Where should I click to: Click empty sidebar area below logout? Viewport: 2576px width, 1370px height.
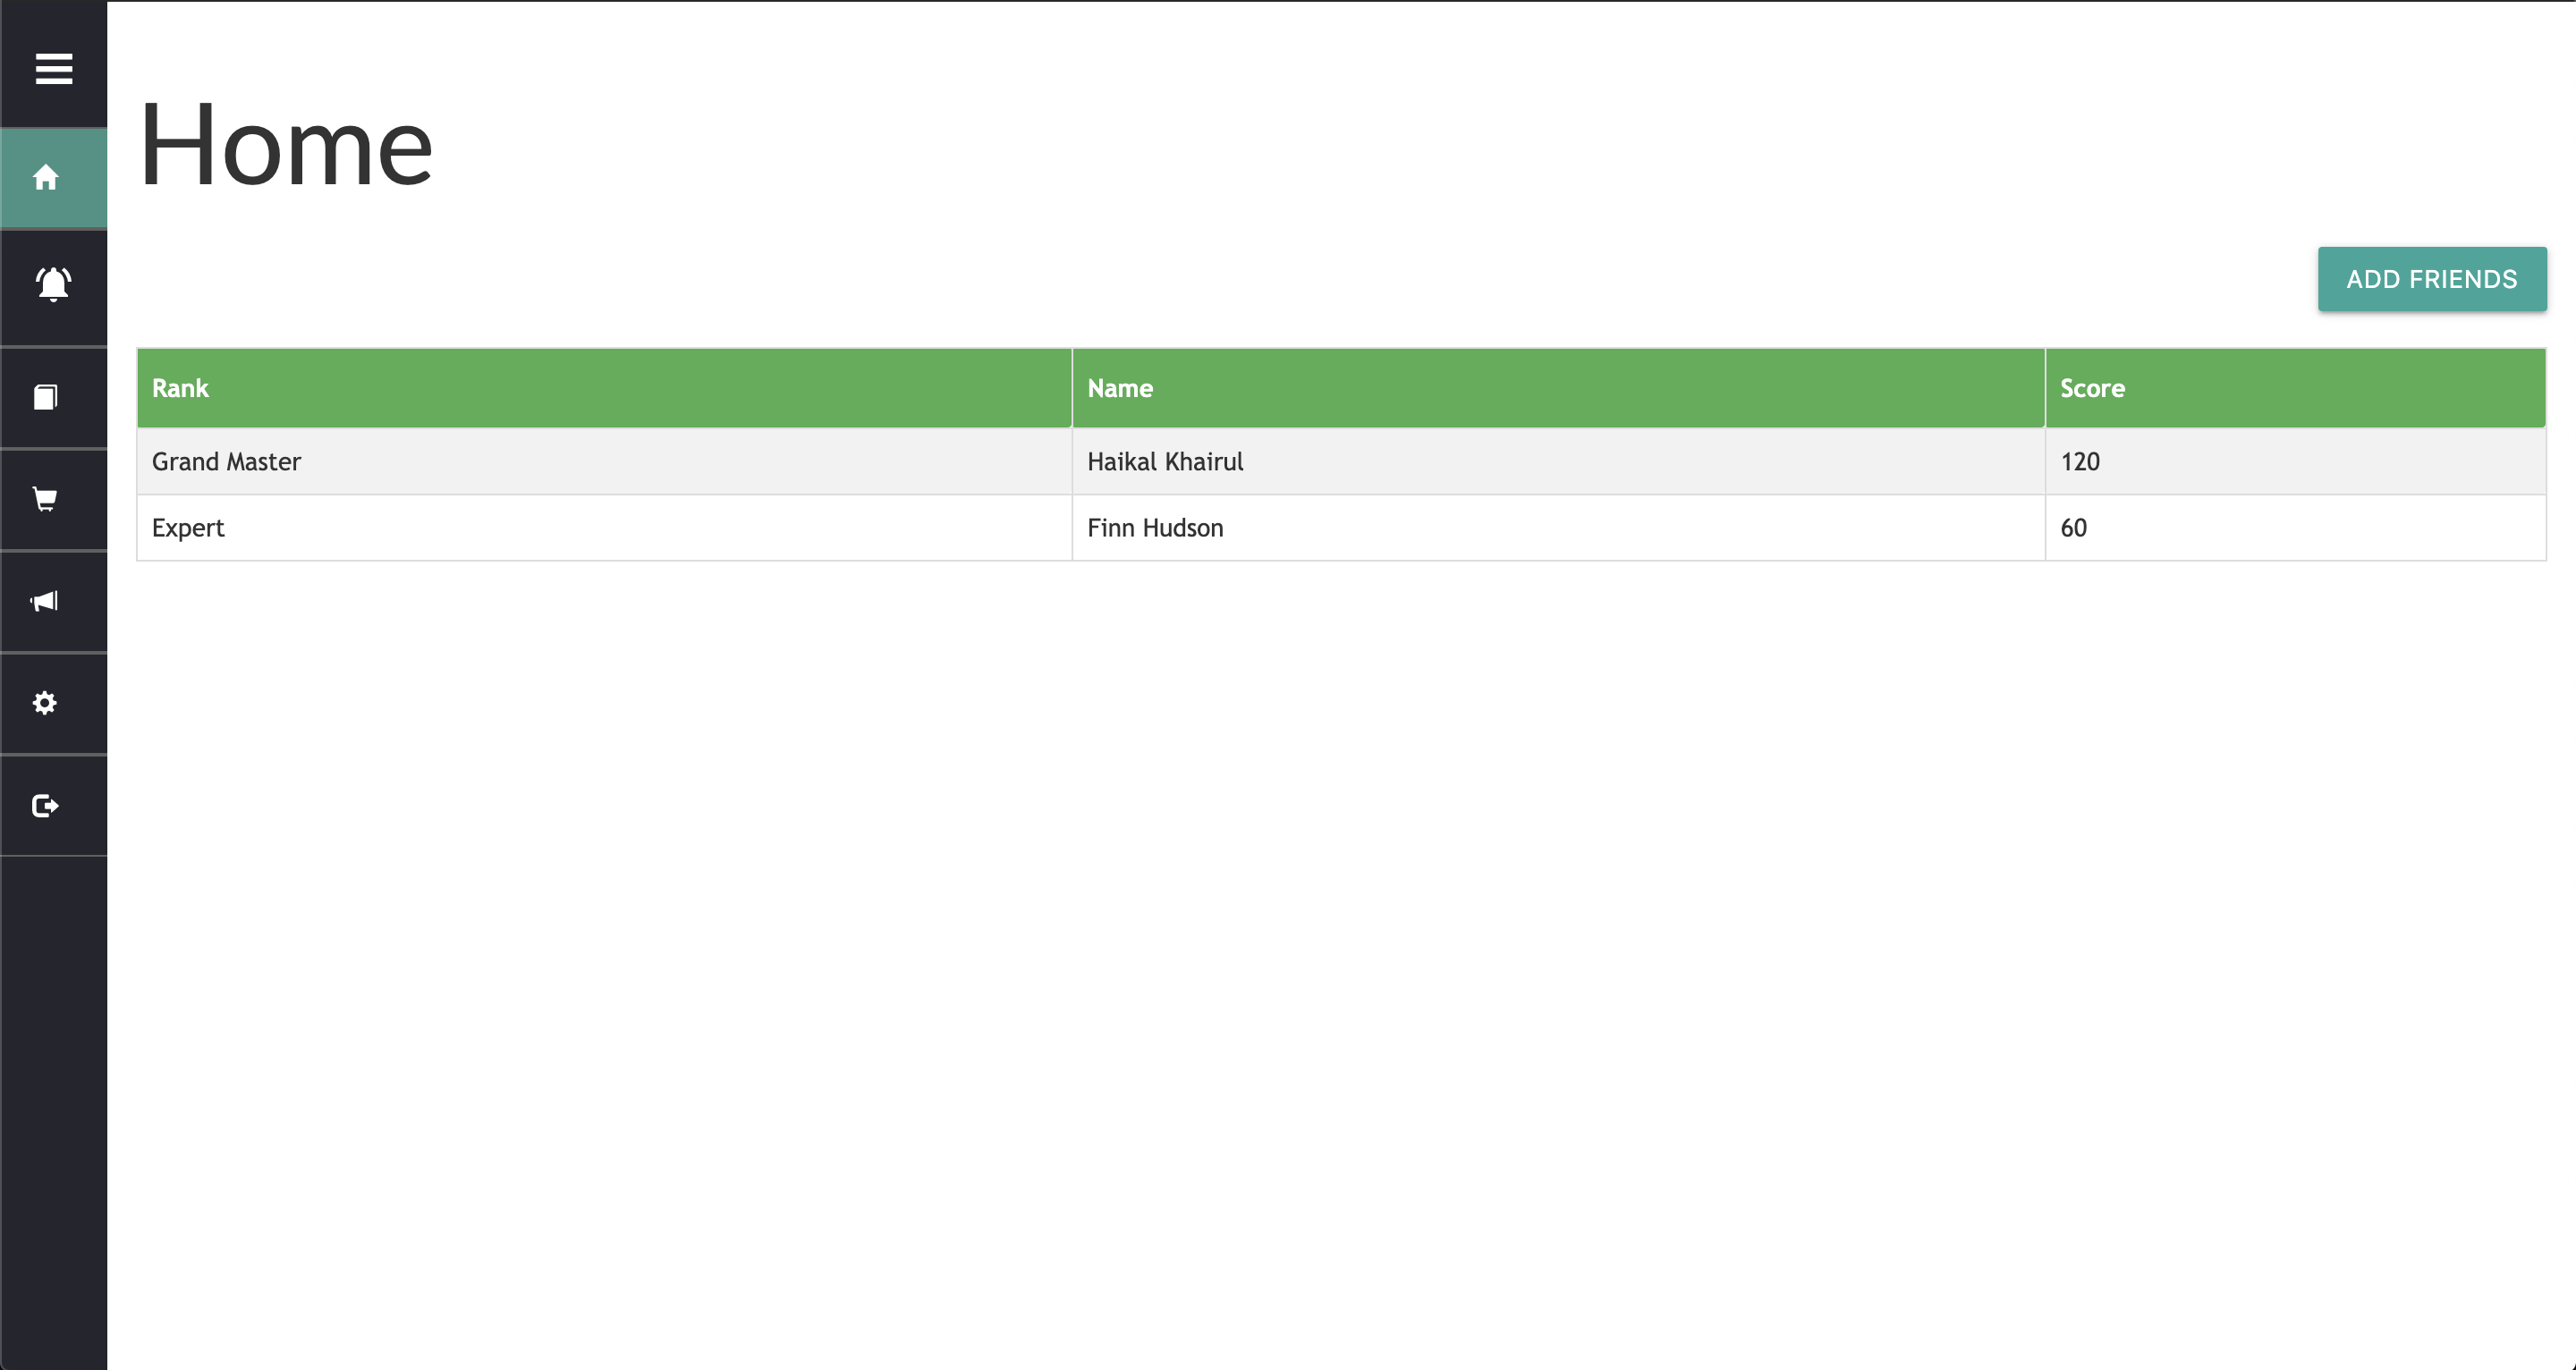click(x=53, y=1100)
